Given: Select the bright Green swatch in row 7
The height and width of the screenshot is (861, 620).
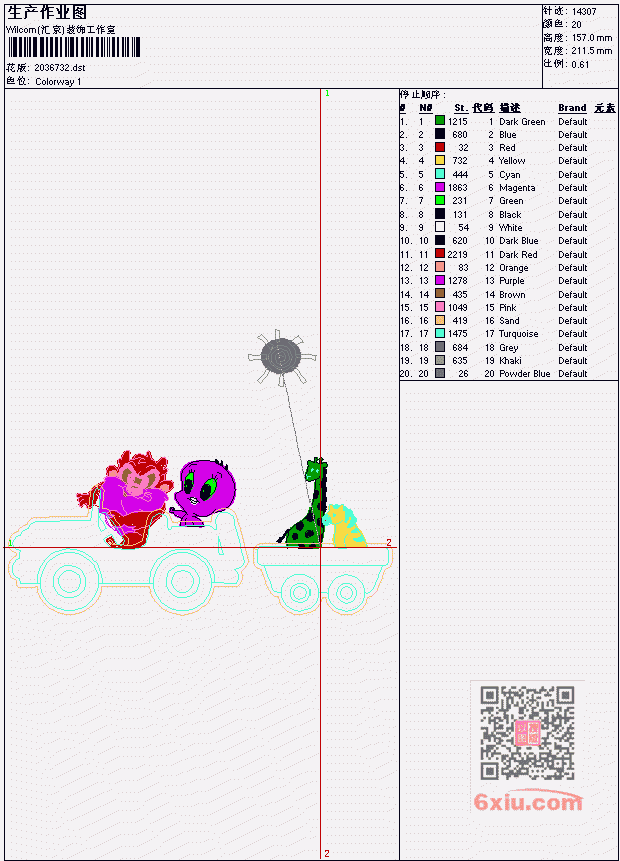Looking at the screenshot, I should coord(440,200).
